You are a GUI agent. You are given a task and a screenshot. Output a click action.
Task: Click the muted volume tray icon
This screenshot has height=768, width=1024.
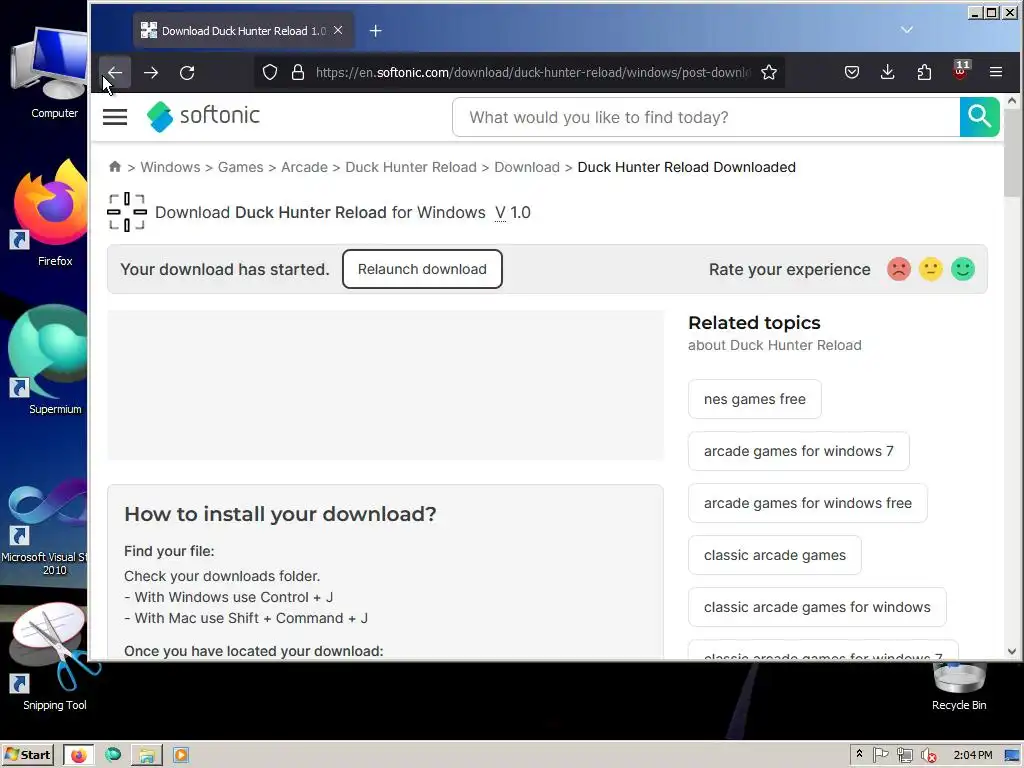coord(929,756)
